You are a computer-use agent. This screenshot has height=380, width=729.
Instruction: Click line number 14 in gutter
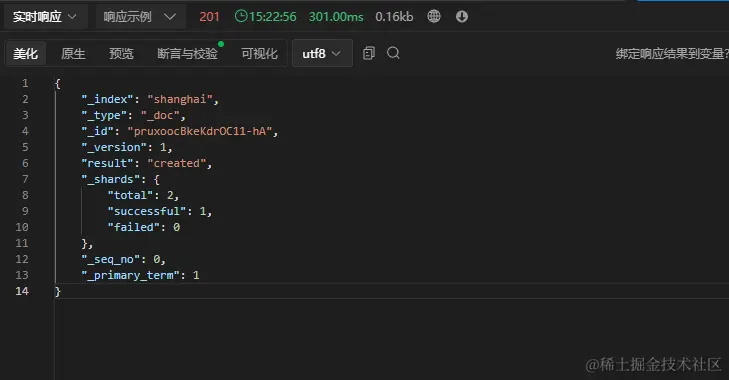[22, 291]
